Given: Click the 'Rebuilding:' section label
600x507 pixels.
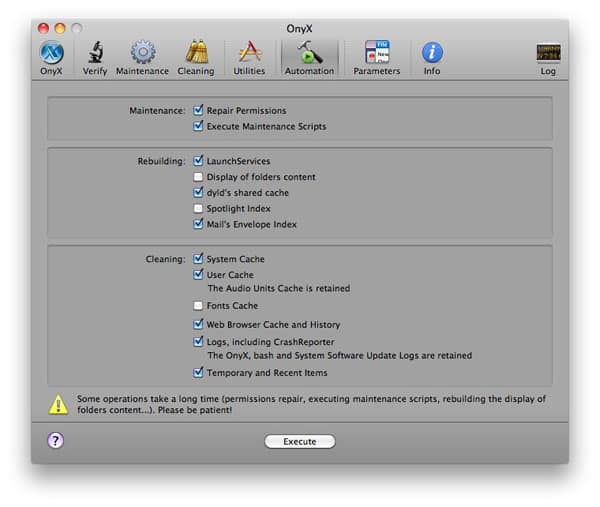Looking at the screenshot, I should click(x=161, y=161).
